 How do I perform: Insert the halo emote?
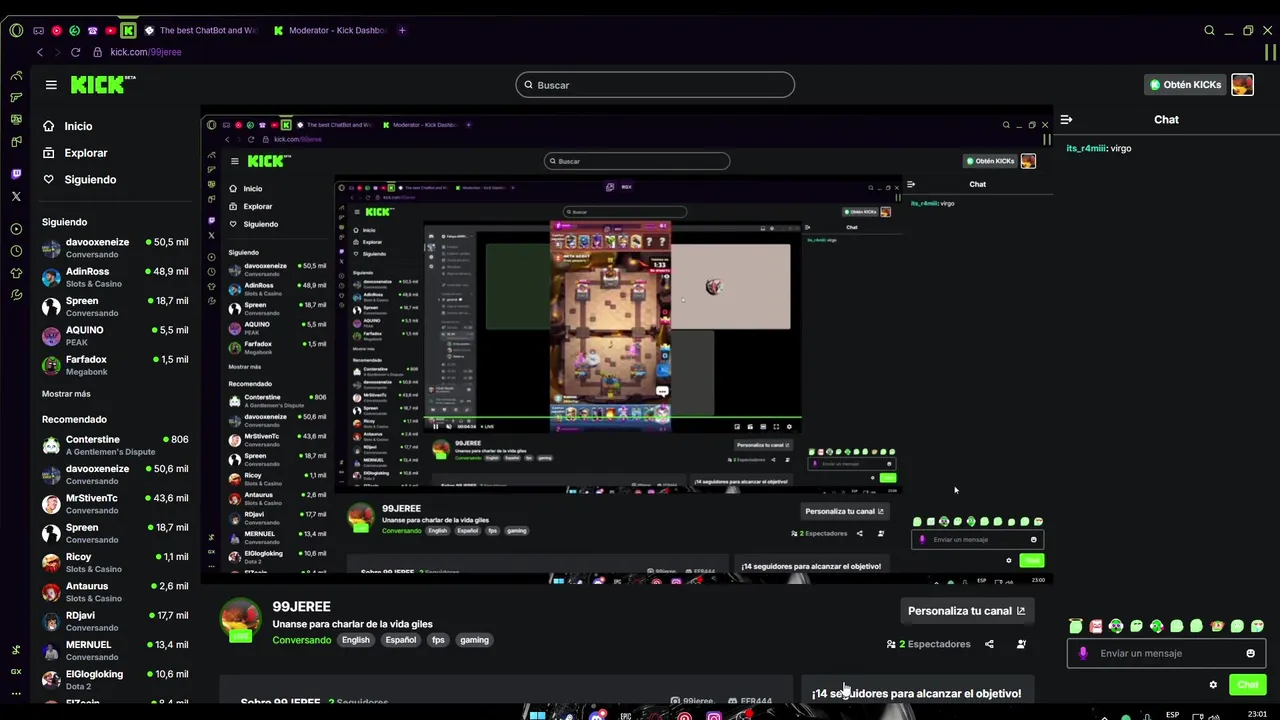1075,626
